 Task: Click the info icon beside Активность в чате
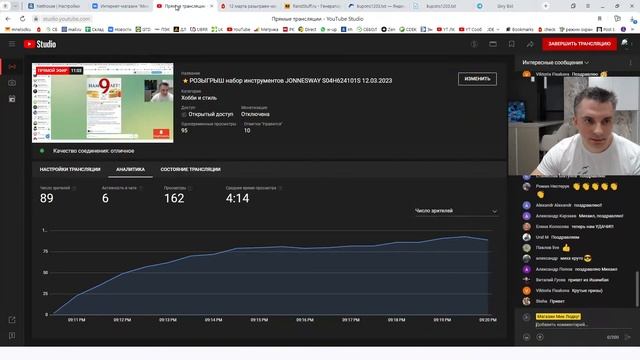[141, 188]
